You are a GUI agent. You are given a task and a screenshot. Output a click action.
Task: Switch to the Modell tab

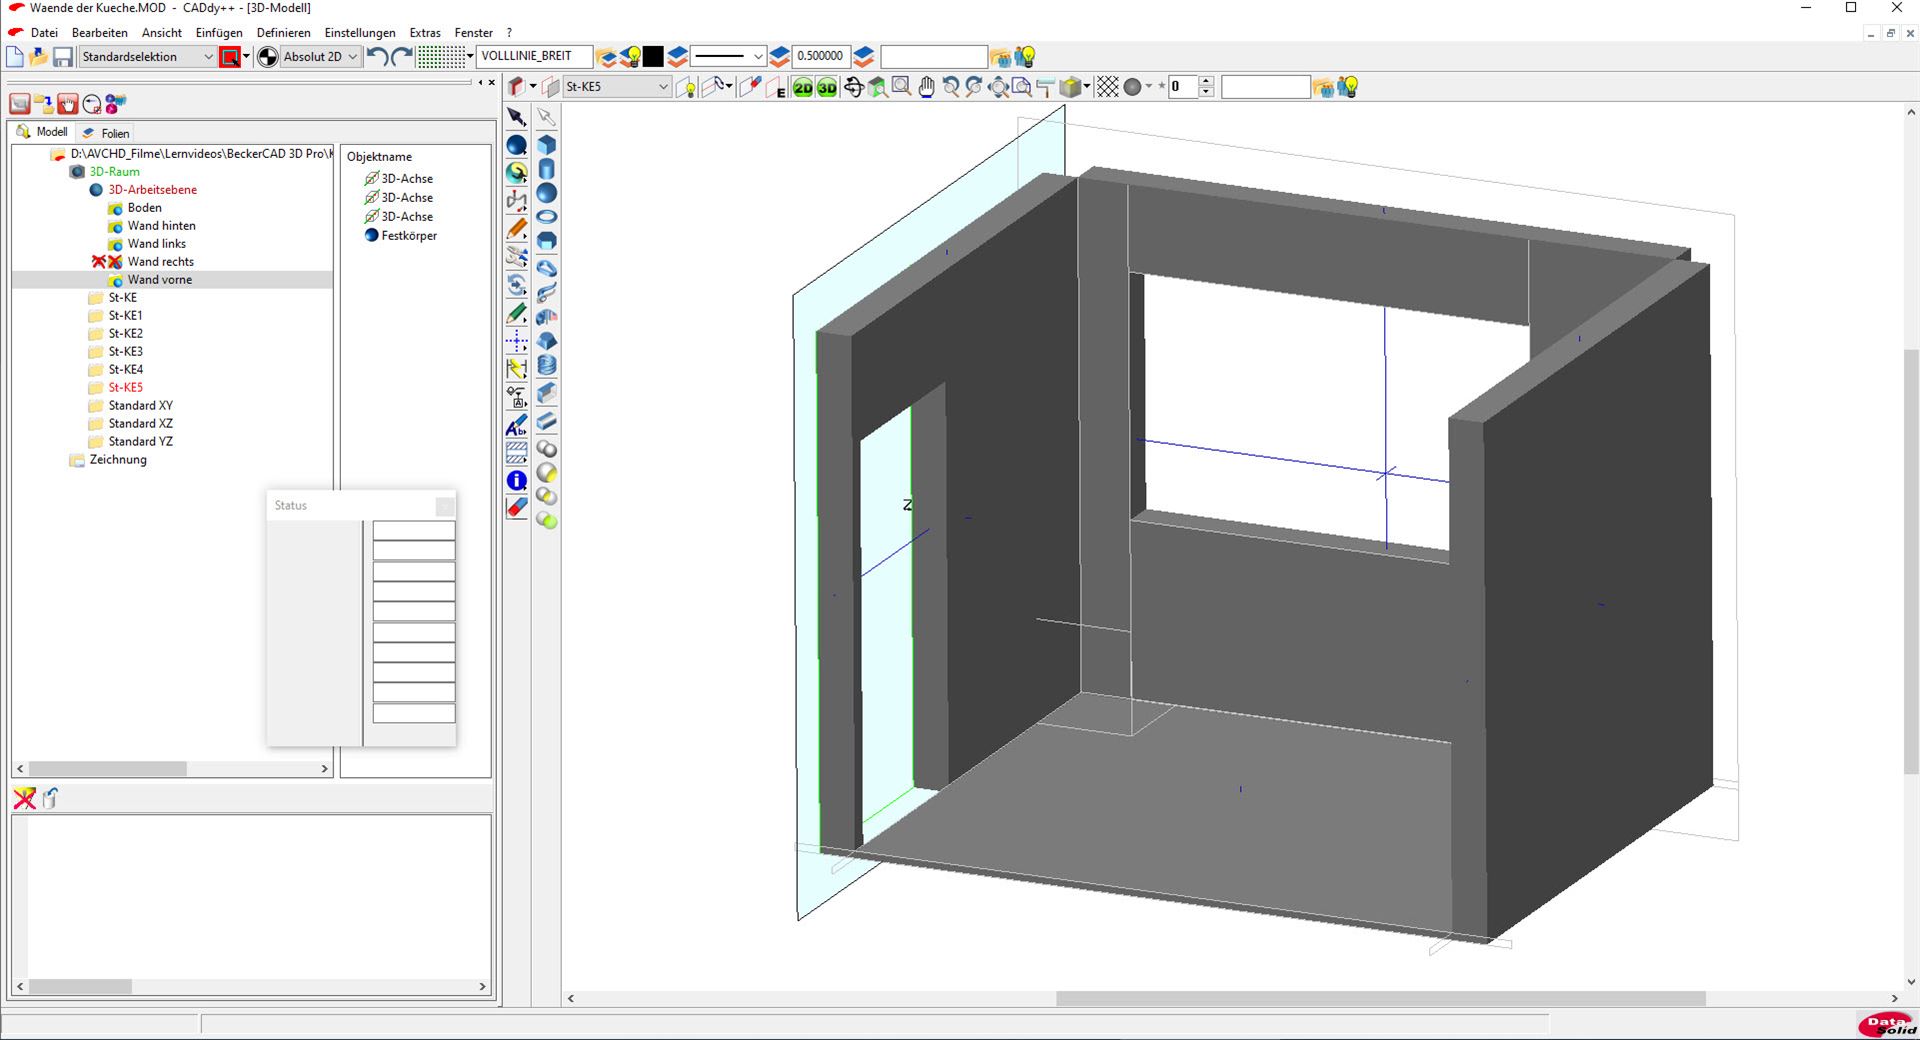(x=42, y=132)
